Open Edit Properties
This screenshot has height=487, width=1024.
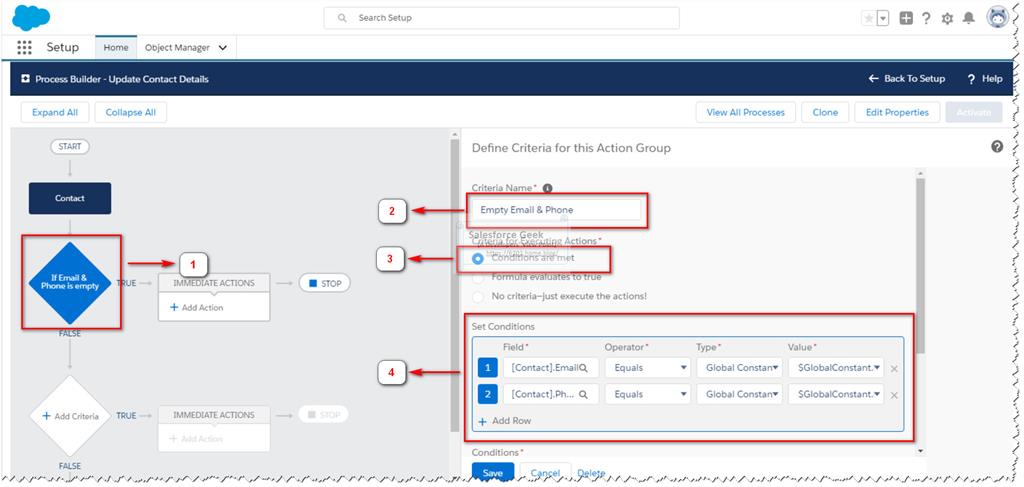[x=897, y=112]
